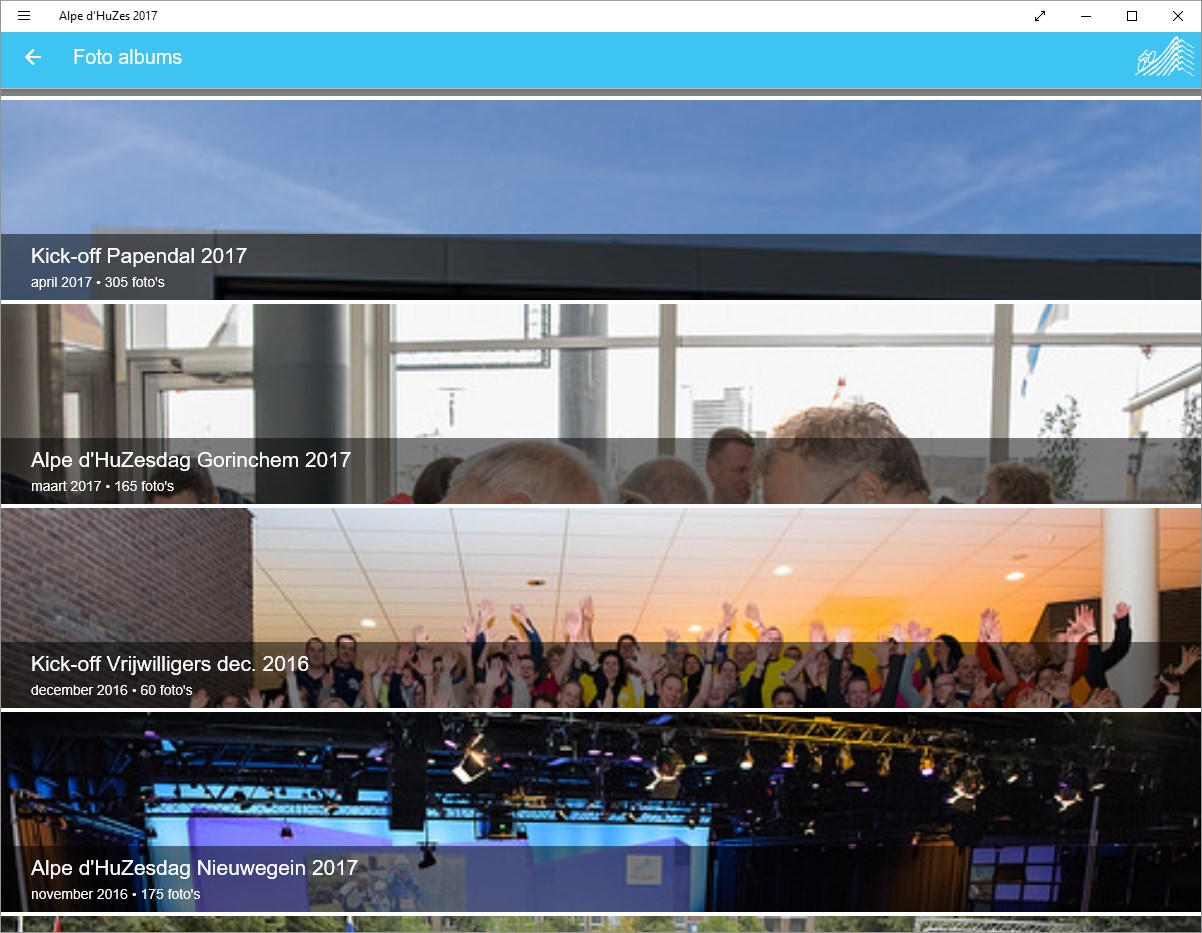Open the Alpe d'HuZesdag Gorinchem 2017 album
The image size is (1202, 933).
tap(600, 404)
